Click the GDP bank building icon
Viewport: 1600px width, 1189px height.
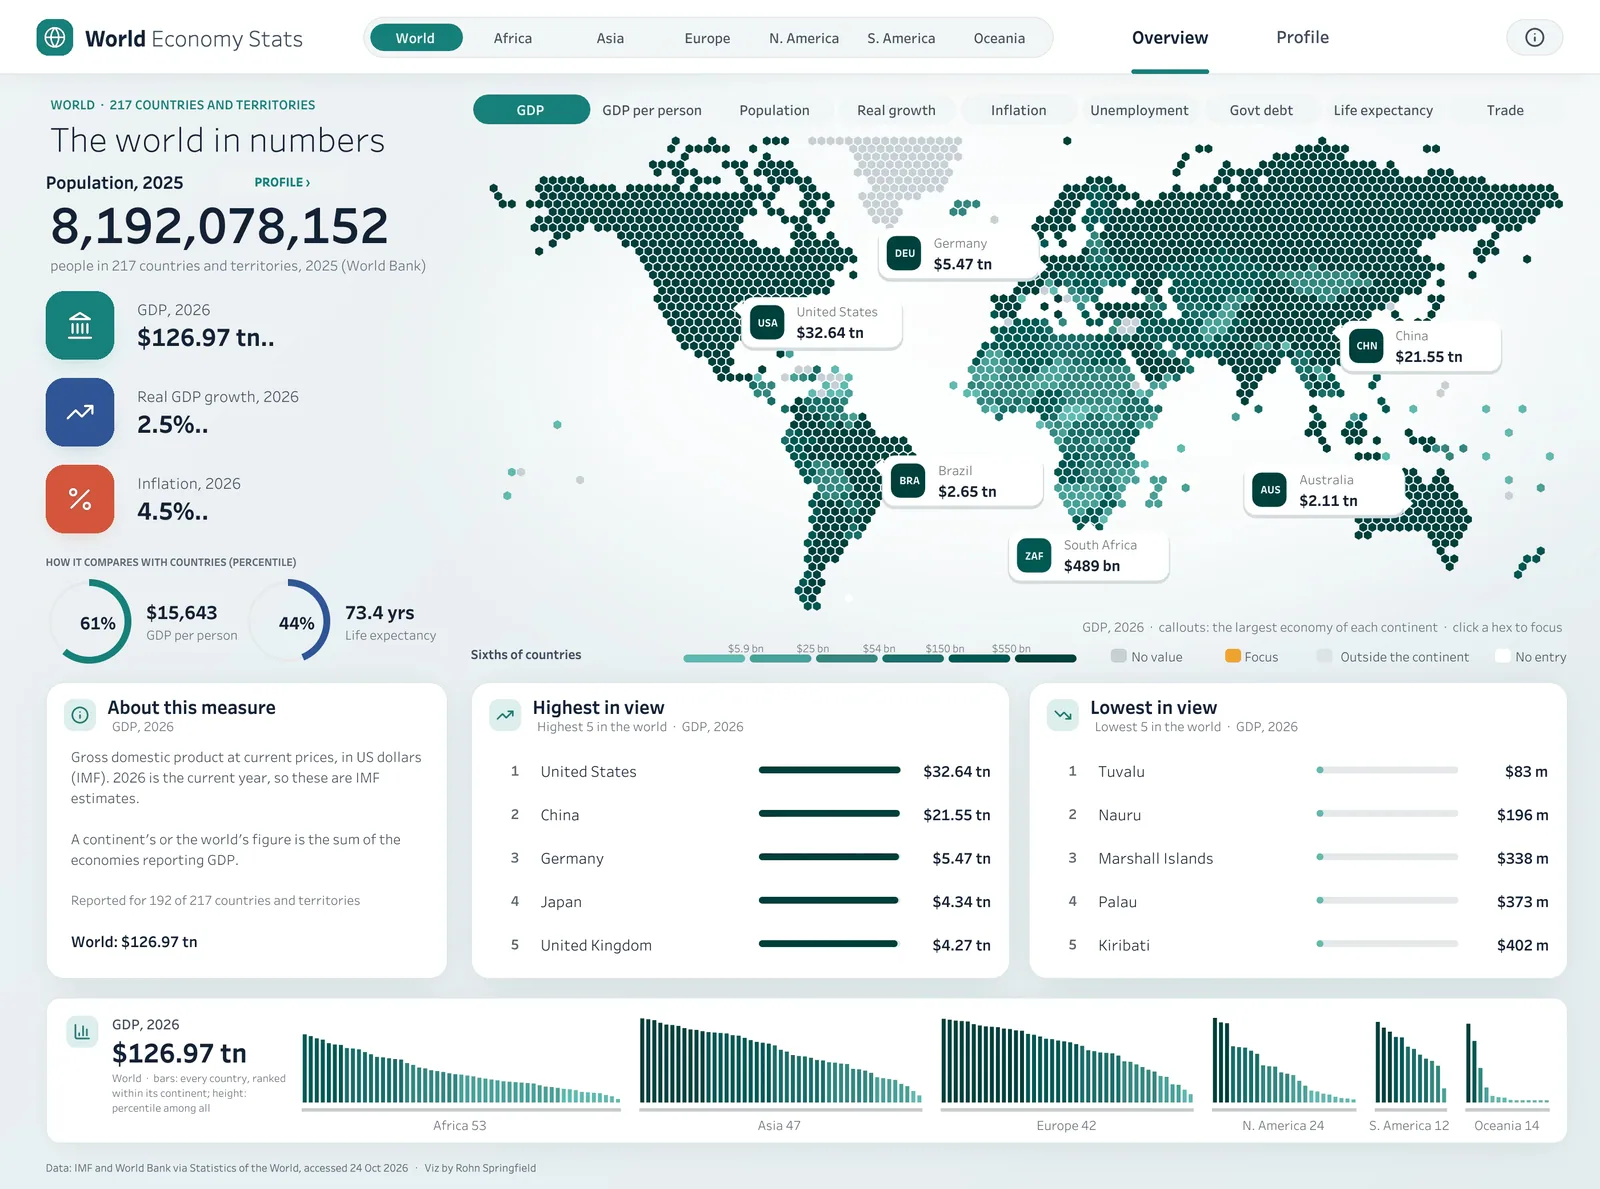80,325
